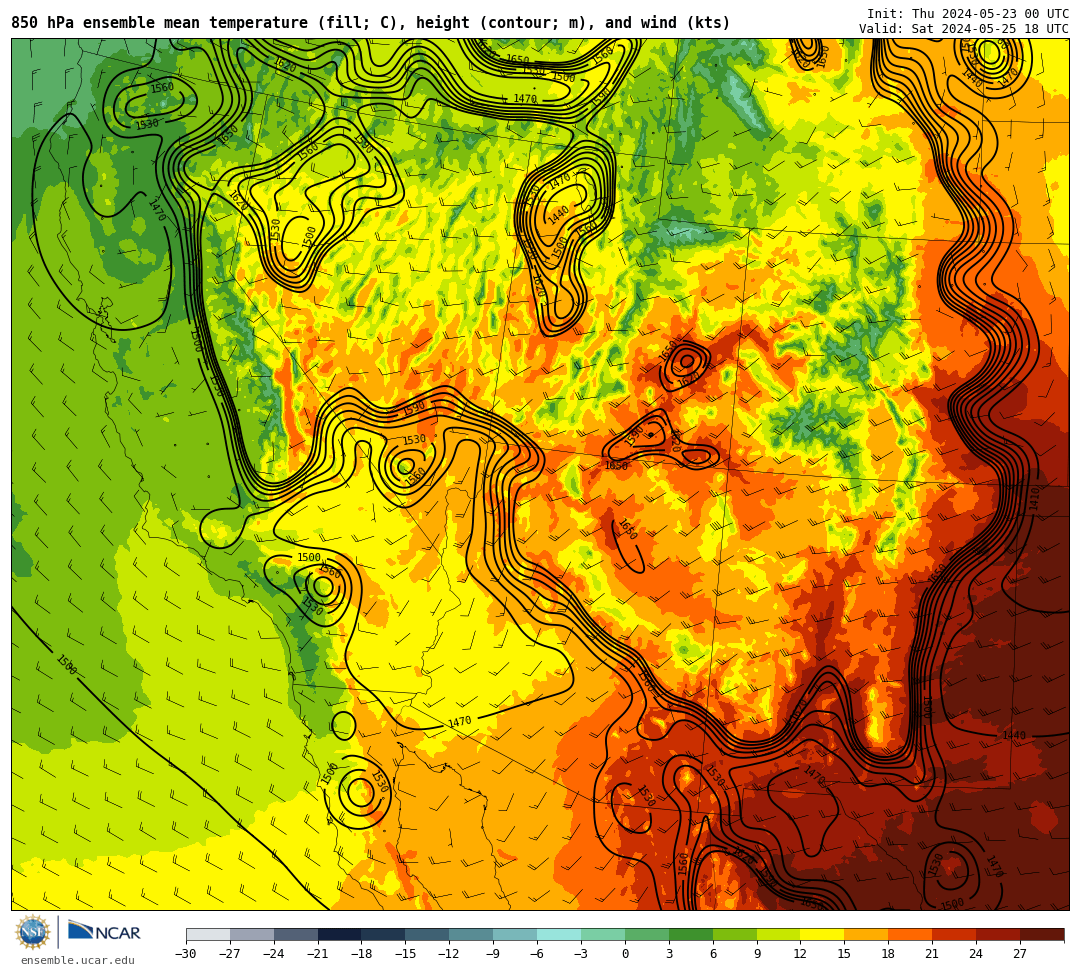Pick the green colorbar swatch between 0 and 3
The image size is (1080, 973).
[647, 934]
